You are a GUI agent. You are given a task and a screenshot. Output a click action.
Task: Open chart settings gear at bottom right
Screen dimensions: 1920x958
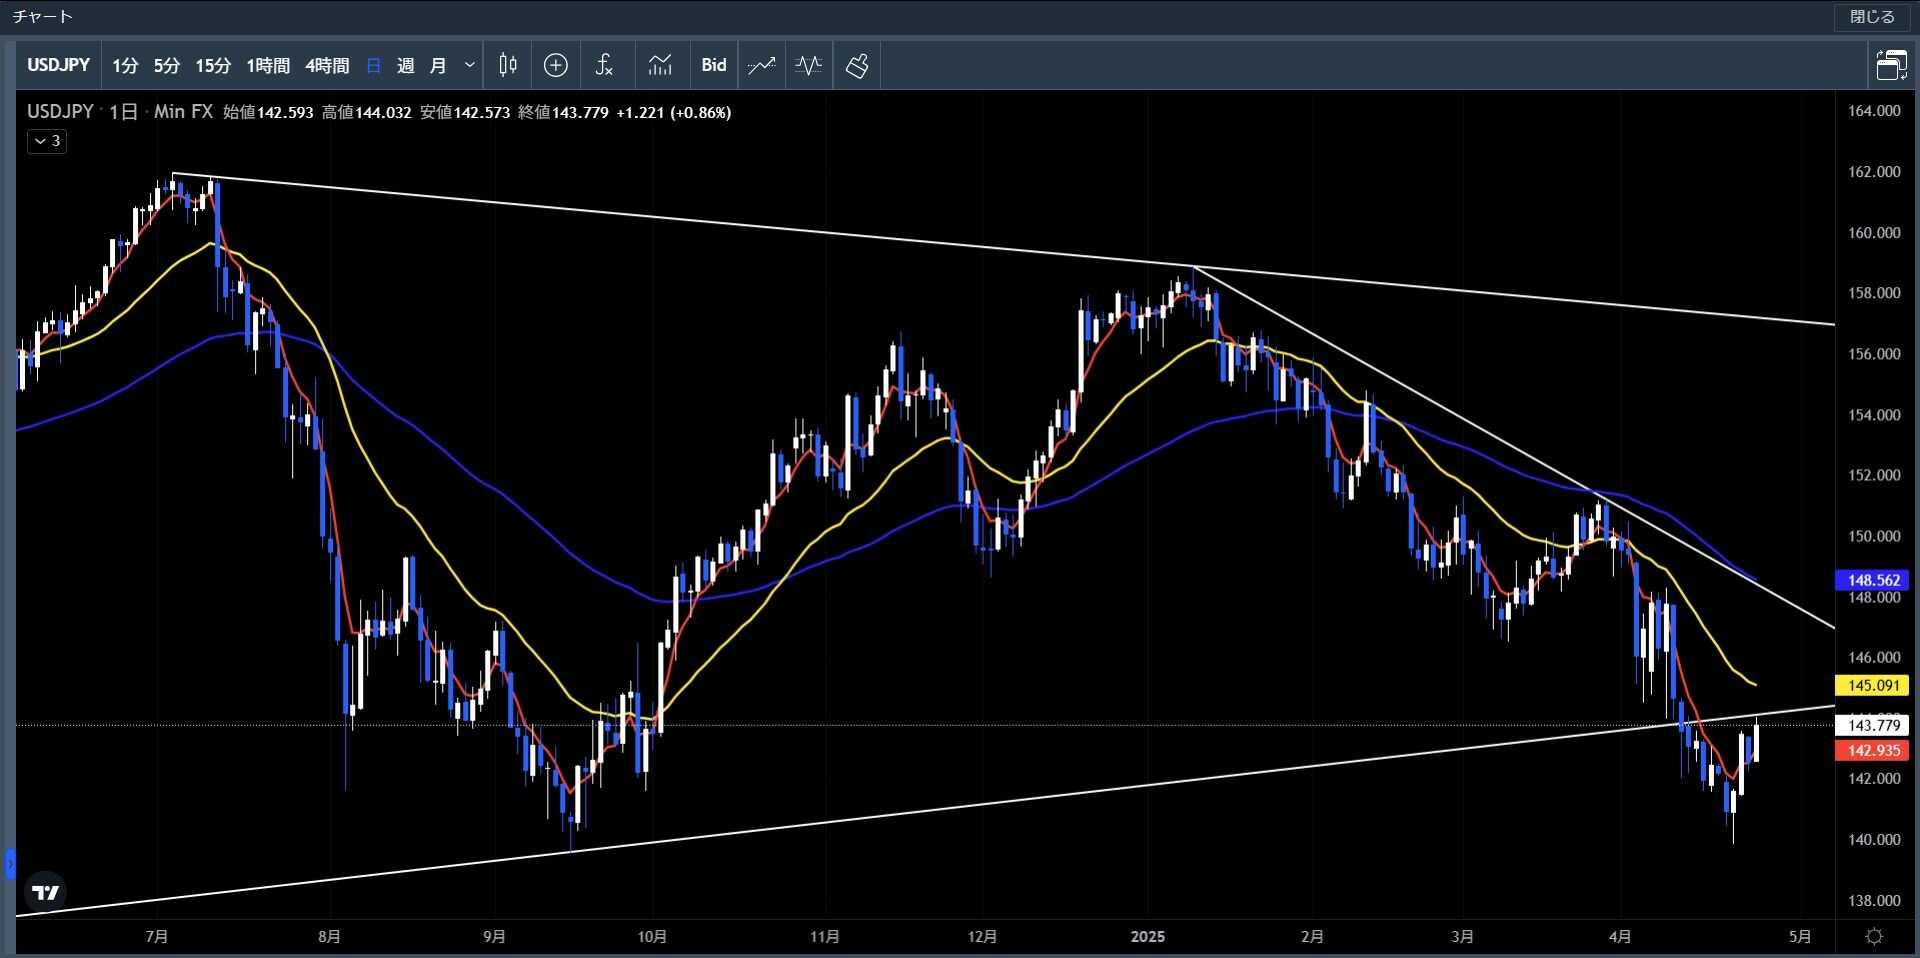coord(1875,937)
